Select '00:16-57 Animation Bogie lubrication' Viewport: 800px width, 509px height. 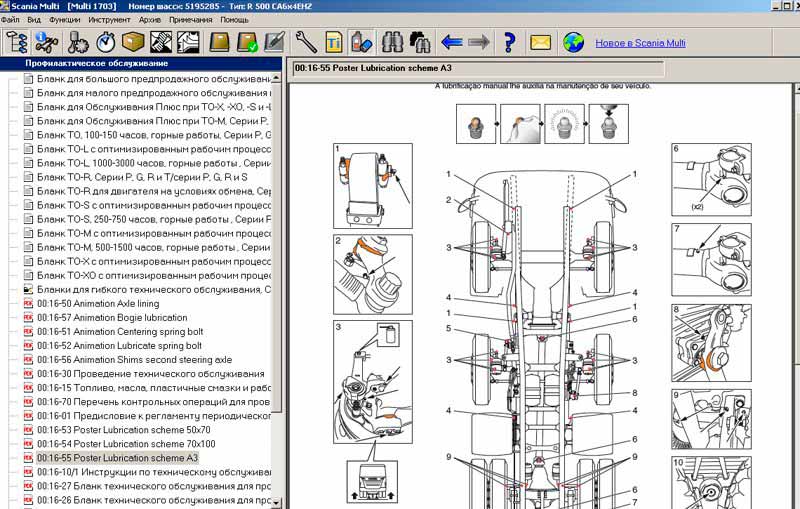pos(112,317)
